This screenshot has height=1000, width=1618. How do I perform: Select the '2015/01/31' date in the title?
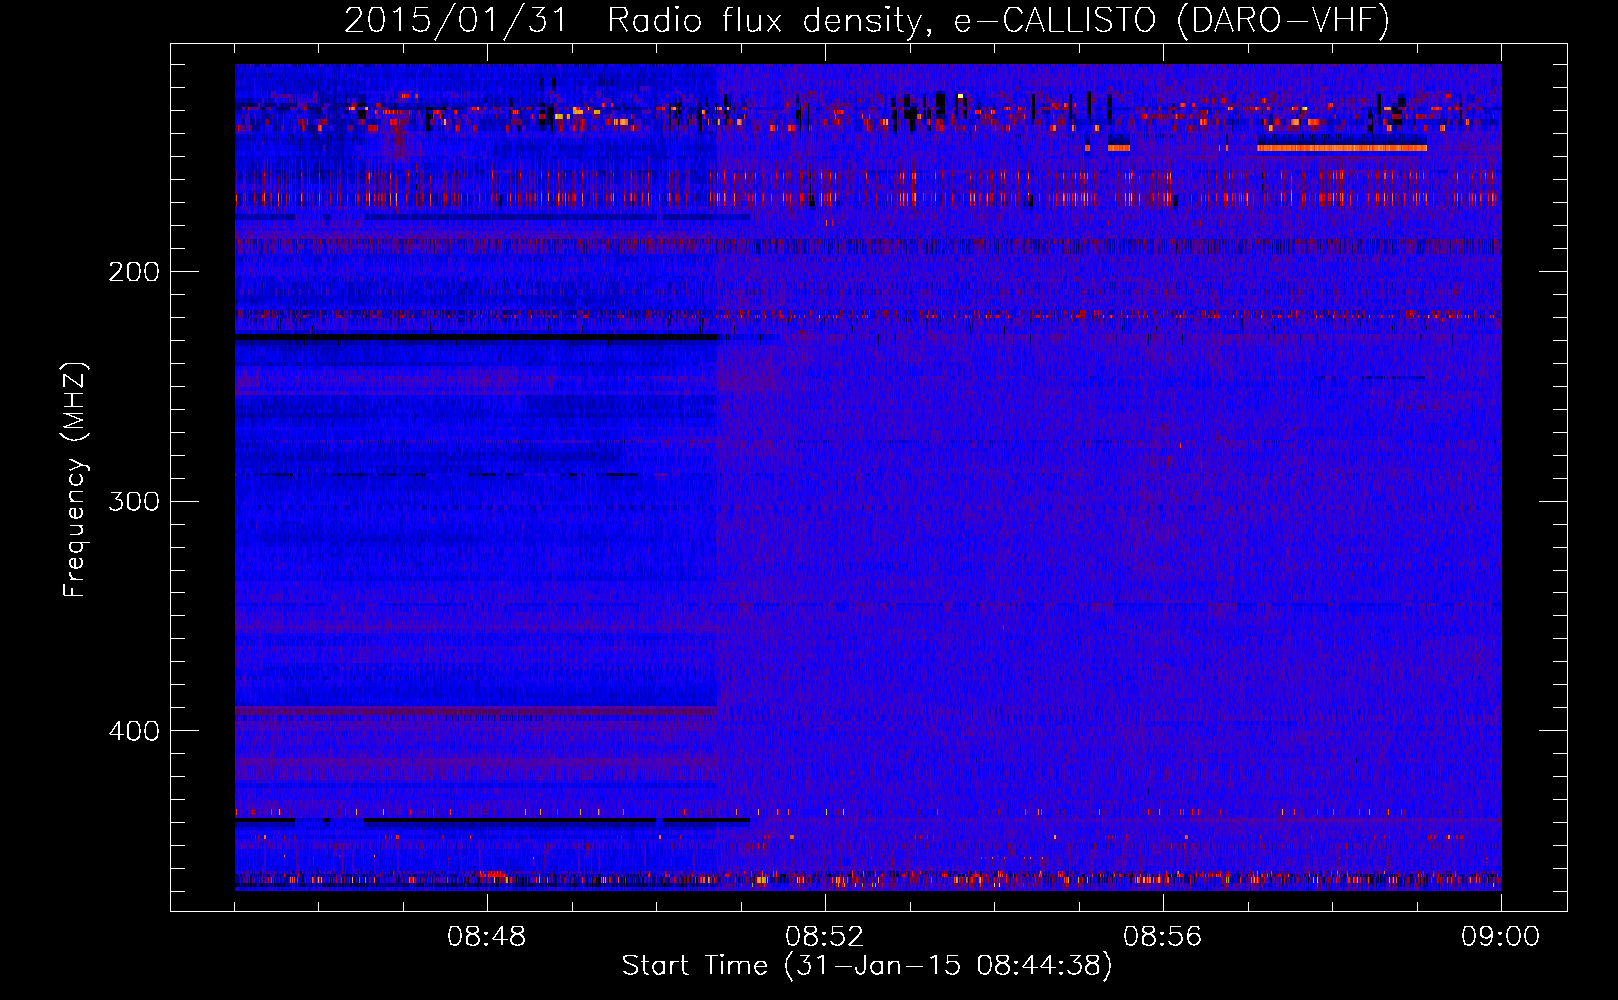point(455,20)
